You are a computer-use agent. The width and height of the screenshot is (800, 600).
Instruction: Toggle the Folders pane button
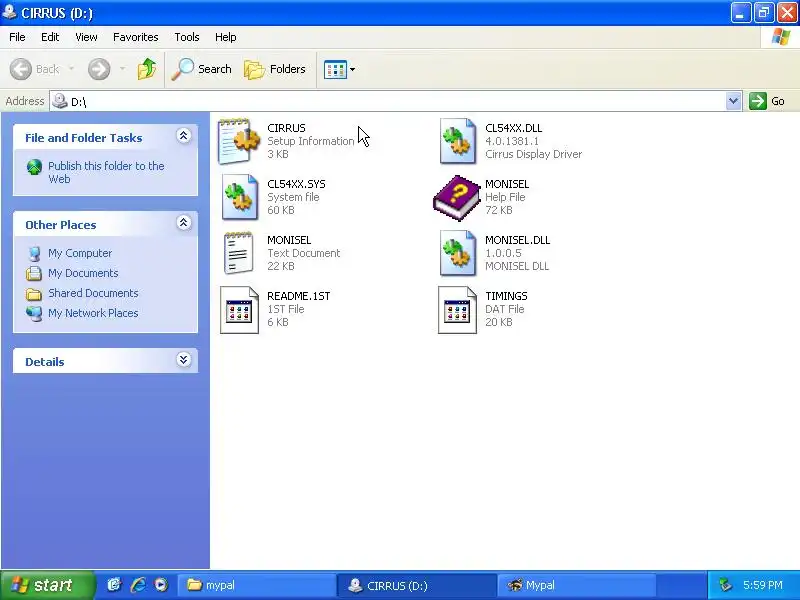click(x=275, y=69)
